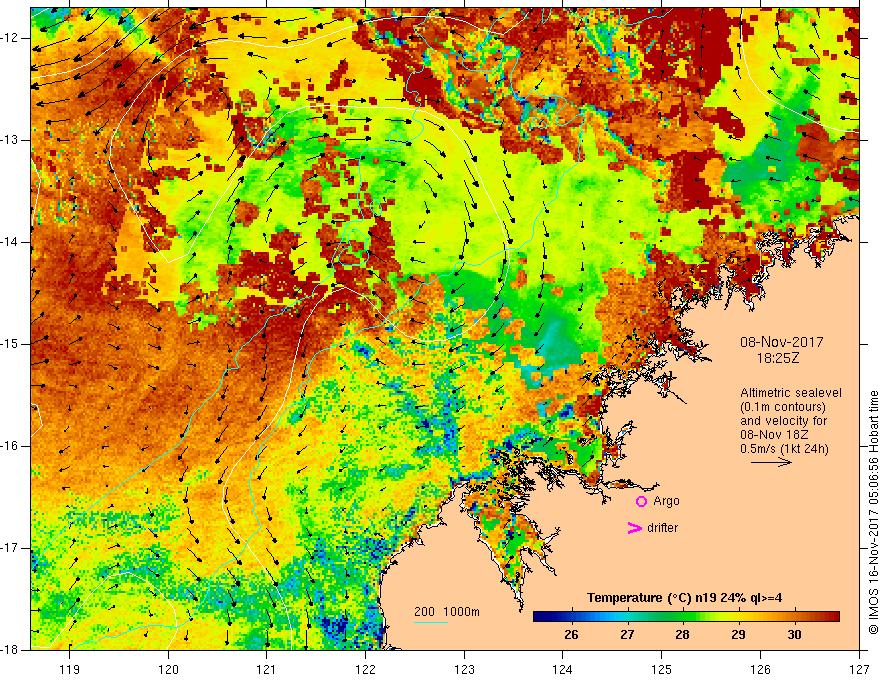The image size is (880, 680).
Task: Click longitude axis label '124'
Action: (563, 670)
